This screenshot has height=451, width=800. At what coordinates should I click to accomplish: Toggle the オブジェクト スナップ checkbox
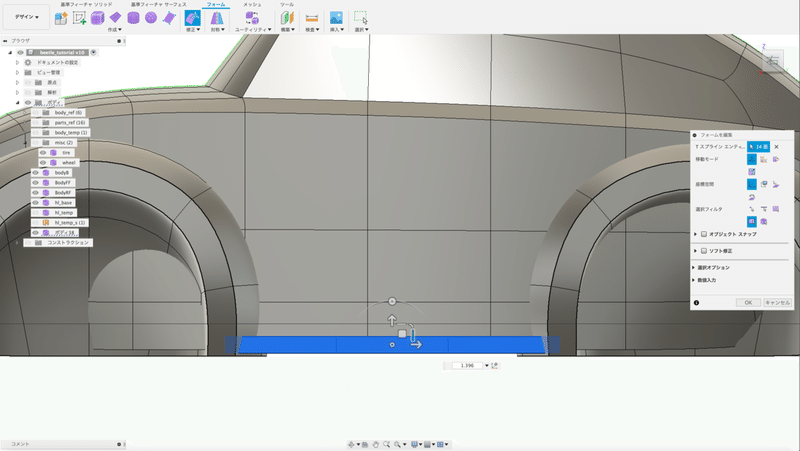[704, 234]
